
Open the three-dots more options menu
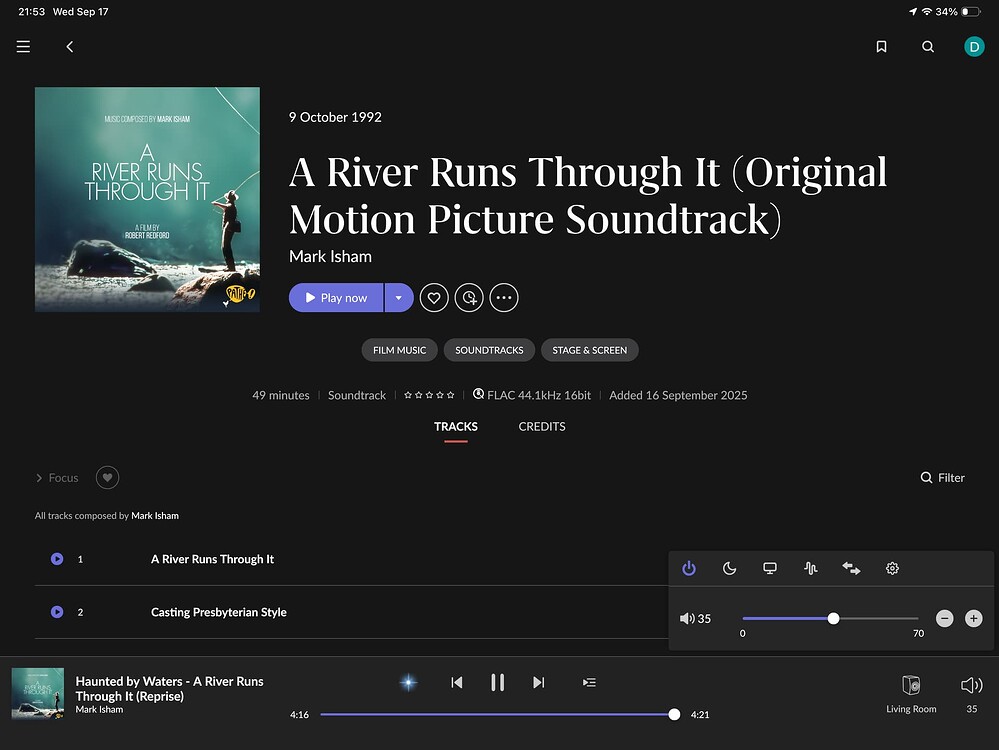[504, 298]
